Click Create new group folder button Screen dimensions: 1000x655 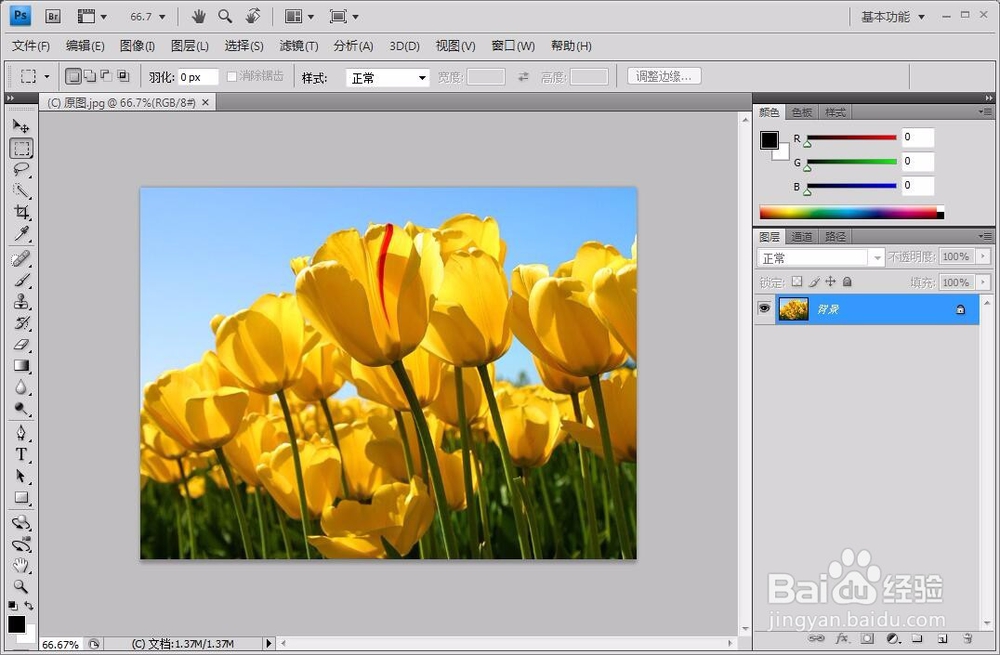pyautogui.click(x=917, y=638)
